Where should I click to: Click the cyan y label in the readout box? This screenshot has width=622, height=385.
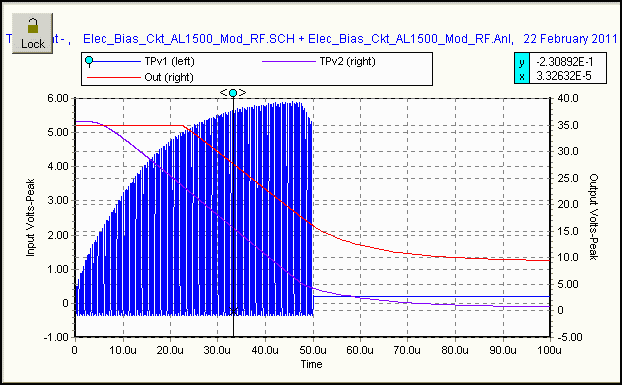coord(522,62)
